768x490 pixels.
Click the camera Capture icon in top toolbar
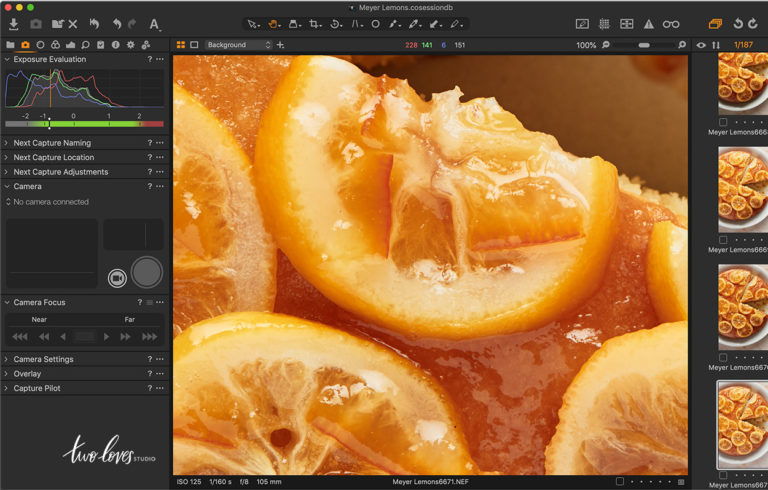(36, 24)
